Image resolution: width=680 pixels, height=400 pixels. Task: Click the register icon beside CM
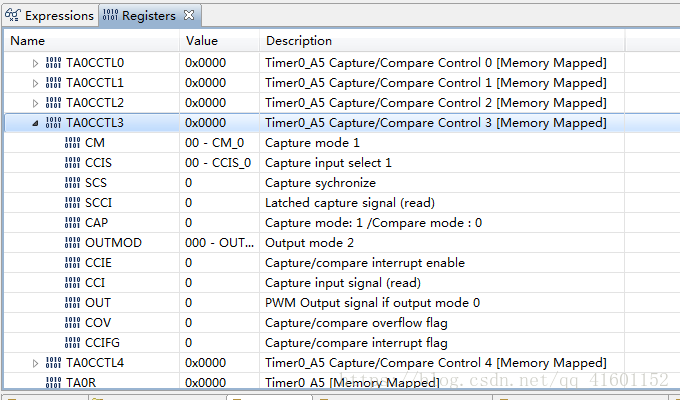72,143
